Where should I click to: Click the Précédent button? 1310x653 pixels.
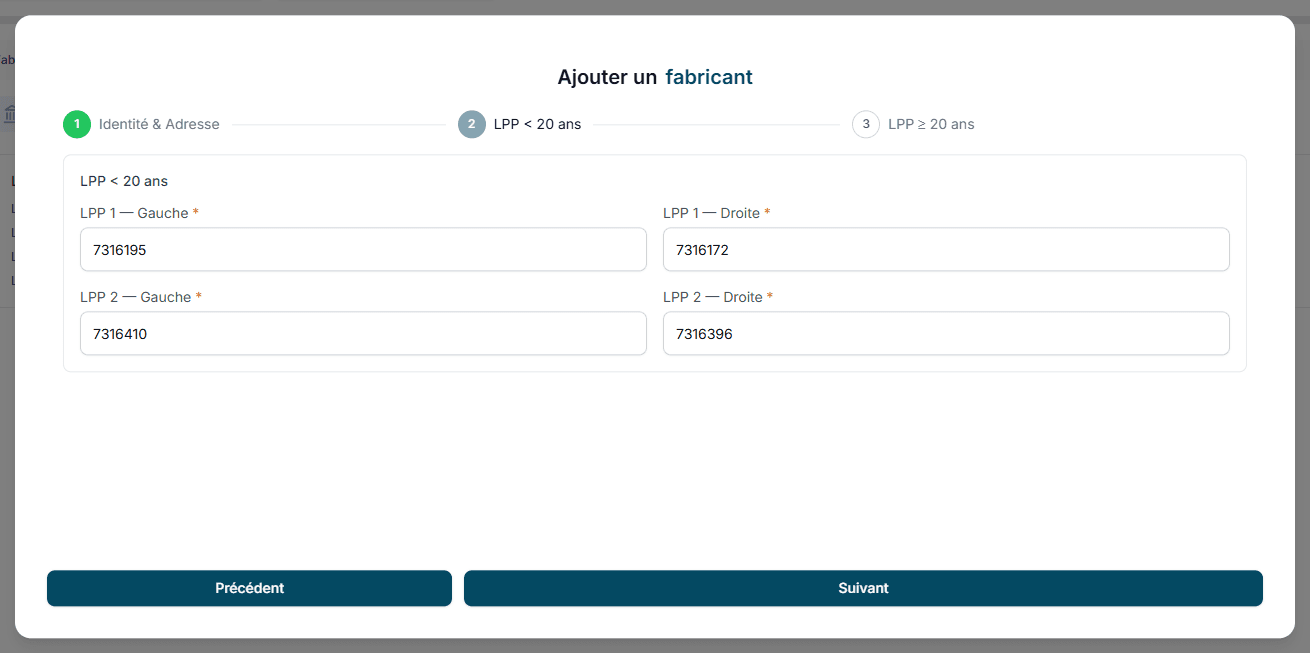click(249, 588)
